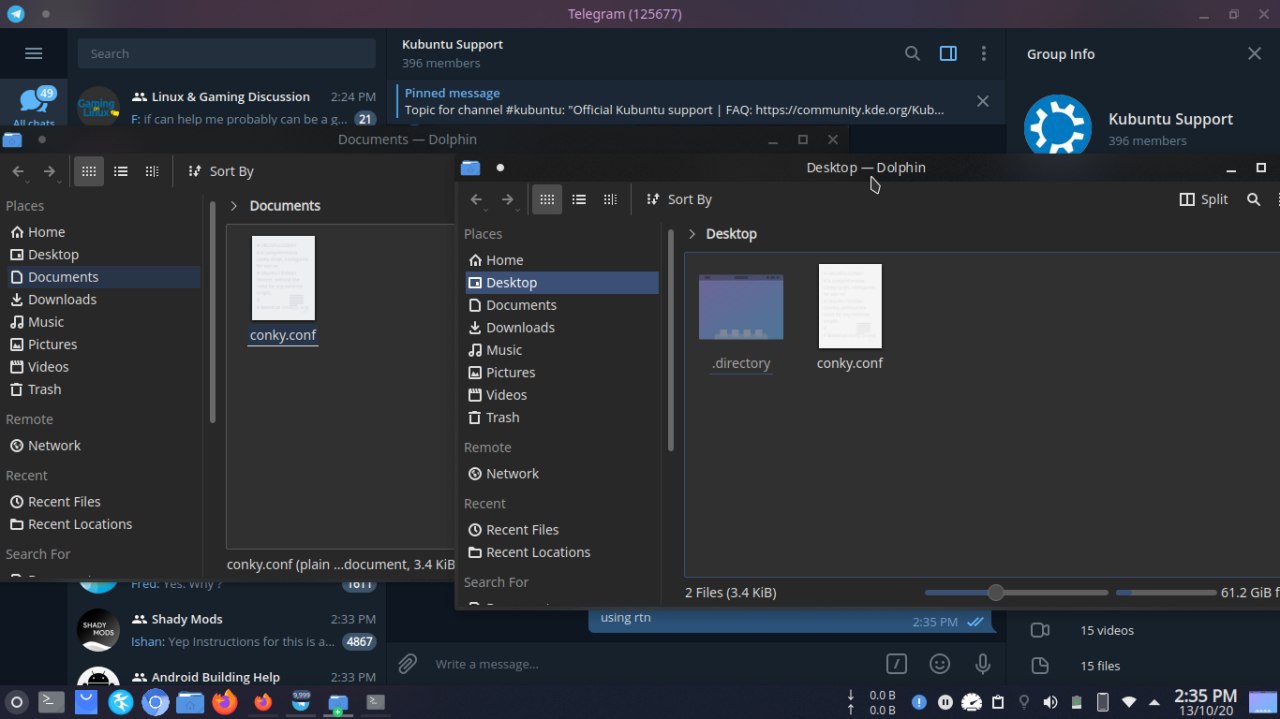This screenshot has height=719, width=1280.
Task: Open the three-dot menu in the Kubuntu Support header
Action: [984, 54]
